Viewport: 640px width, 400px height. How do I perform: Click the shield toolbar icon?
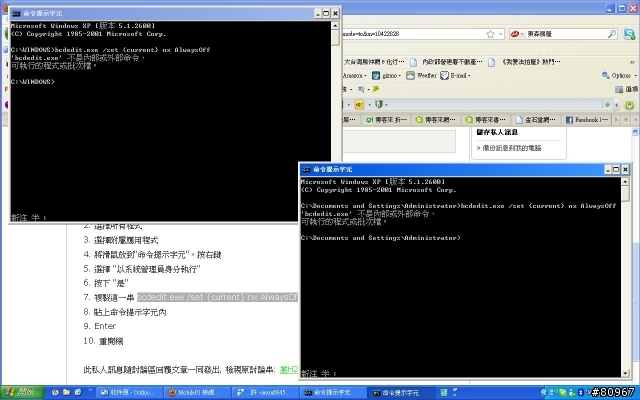(379, 105)
